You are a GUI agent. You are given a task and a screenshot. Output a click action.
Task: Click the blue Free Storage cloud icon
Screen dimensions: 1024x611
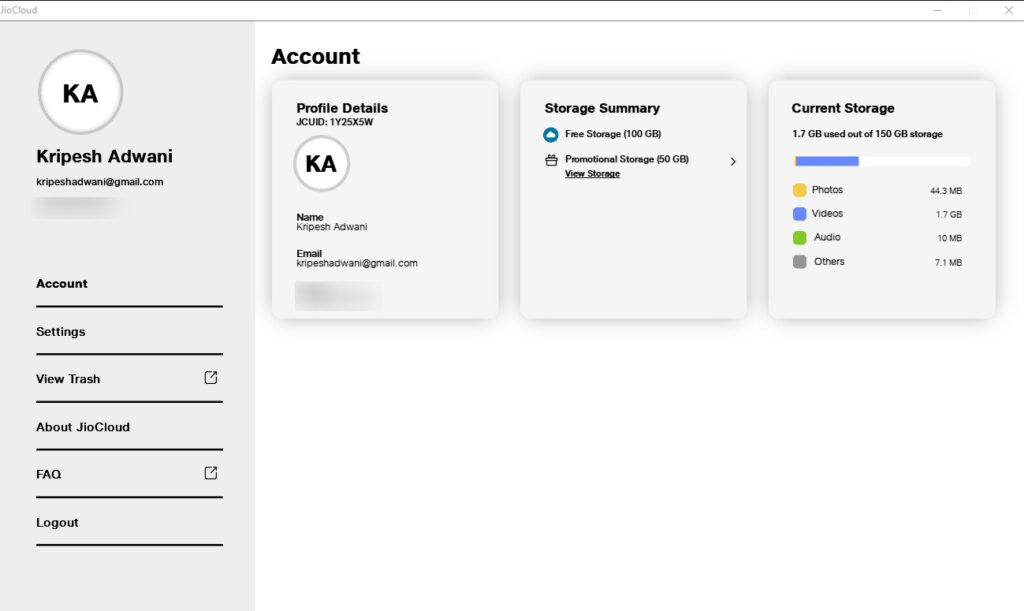pyautogui.click(x=551, y=133)
